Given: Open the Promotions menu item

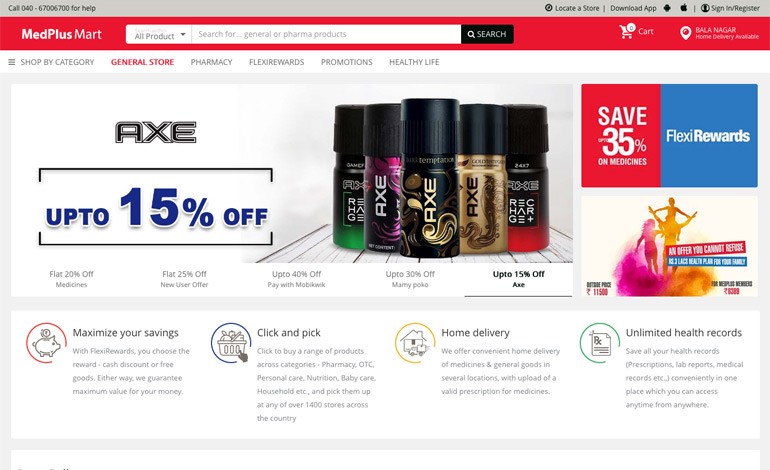Looking at the screenshot, I should click(x=347, y=62).
